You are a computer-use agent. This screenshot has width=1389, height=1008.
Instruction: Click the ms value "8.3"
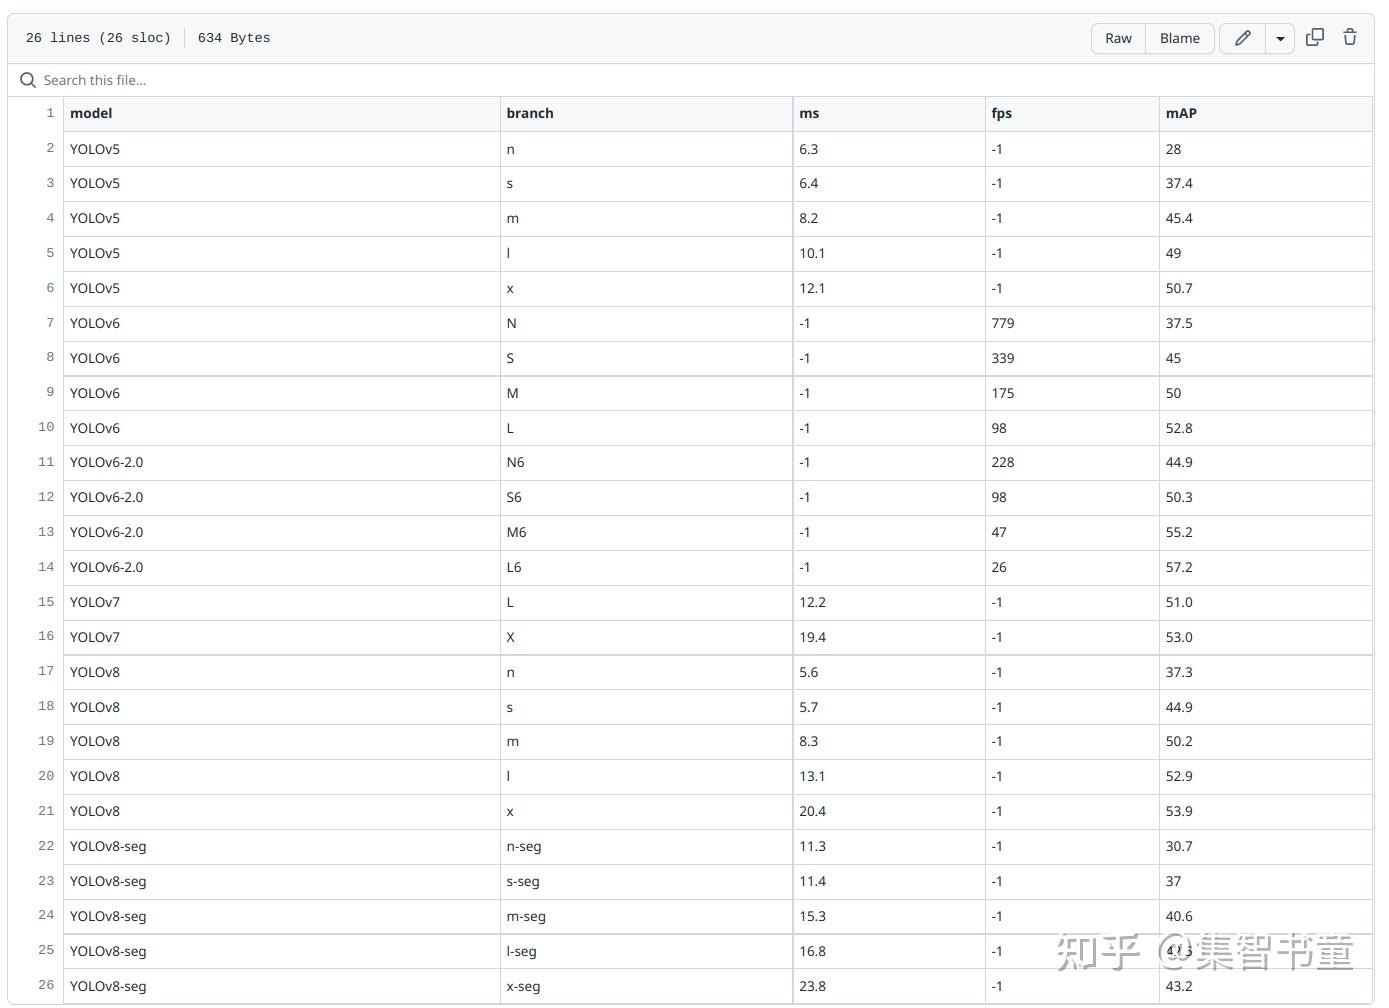[809, 741]
